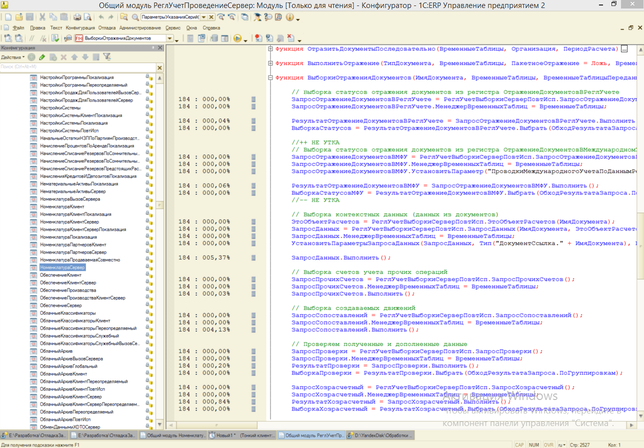Collapse the ВыборкиОтраженияДокументов function block

[x=268, y=77]
